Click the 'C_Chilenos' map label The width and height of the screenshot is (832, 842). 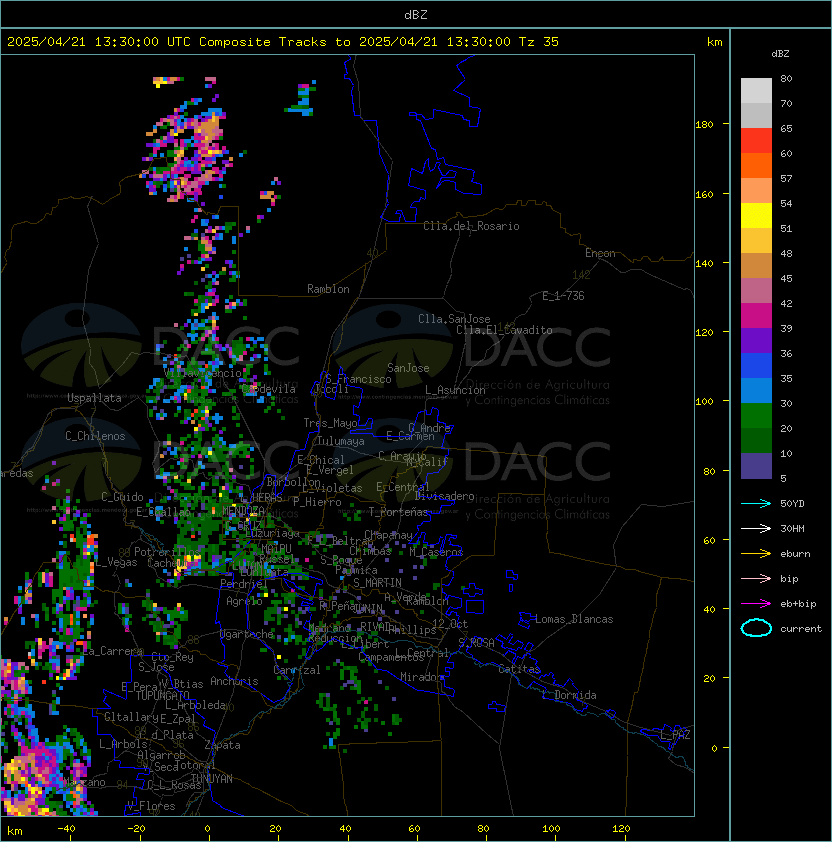(x=95, y=436)
